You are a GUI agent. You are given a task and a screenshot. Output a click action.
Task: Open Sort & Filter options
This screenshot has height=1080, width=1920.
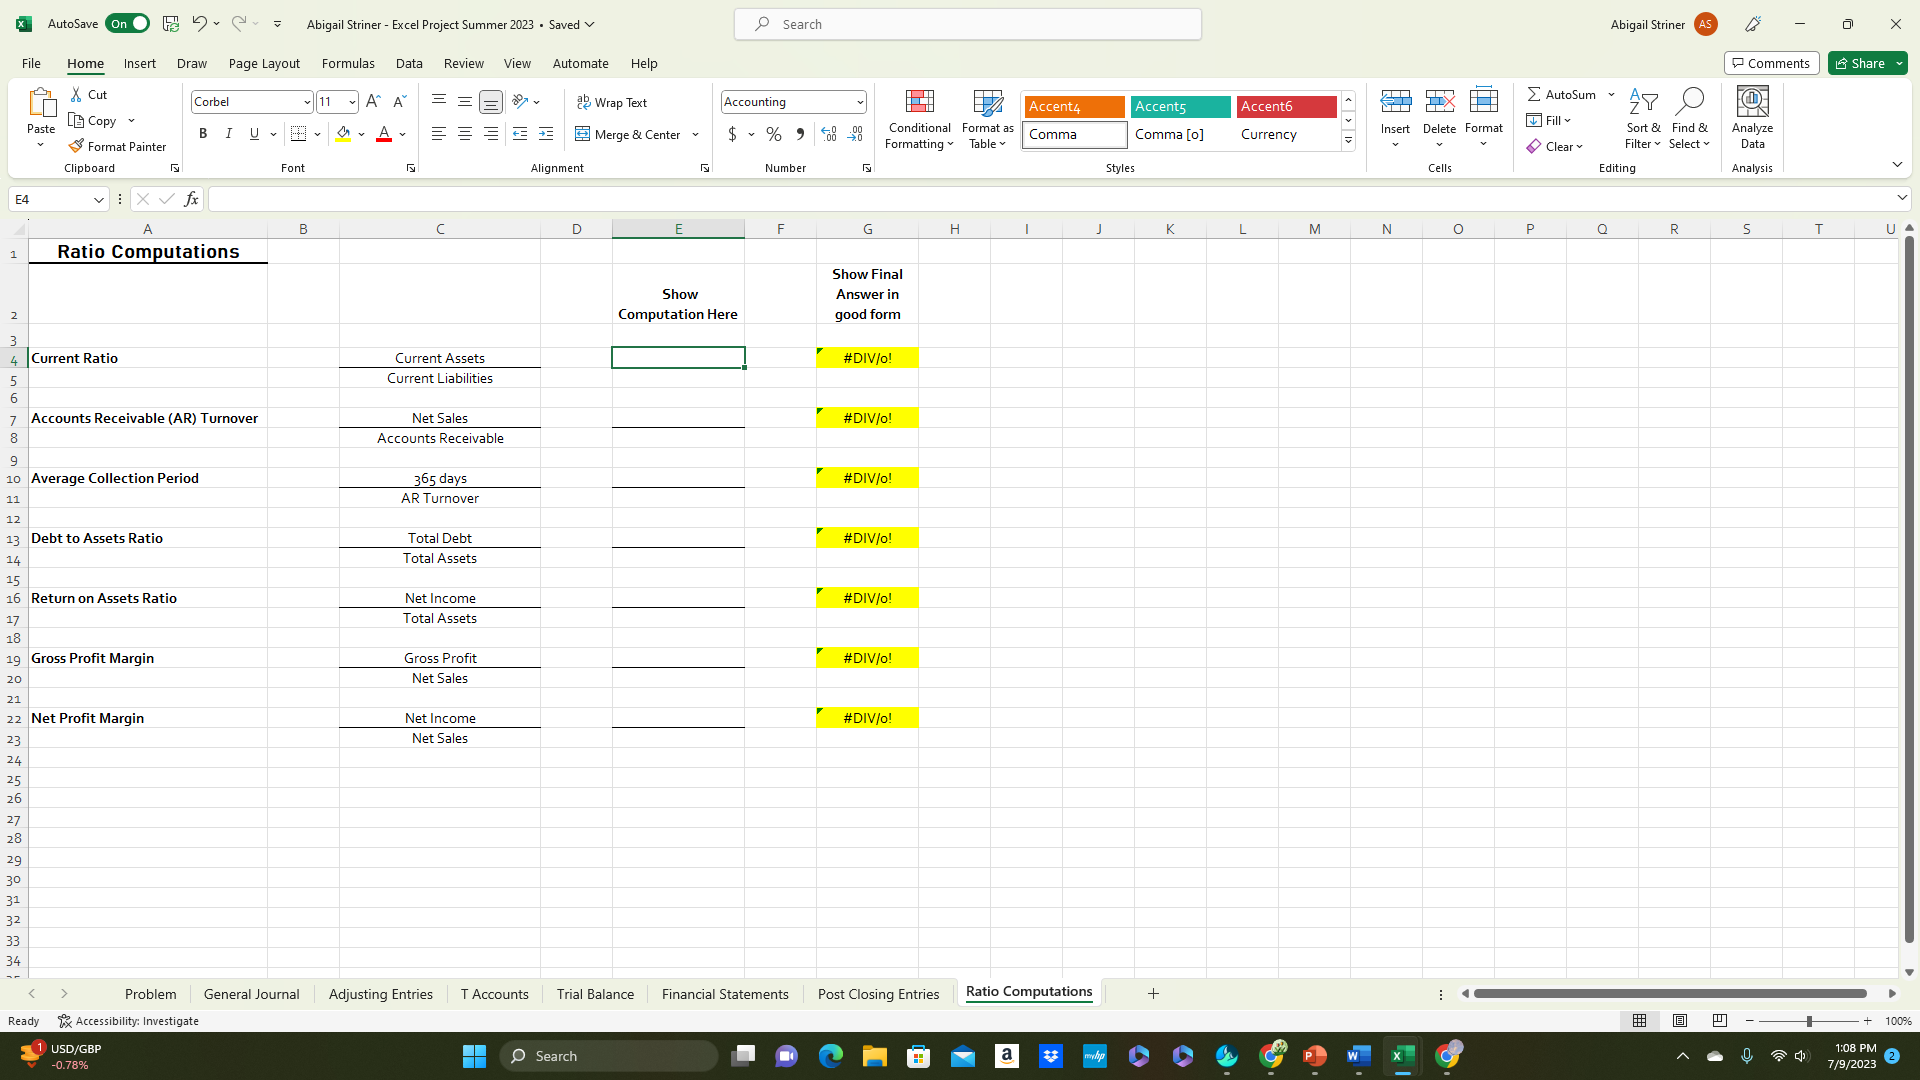tap(1643, 119)
